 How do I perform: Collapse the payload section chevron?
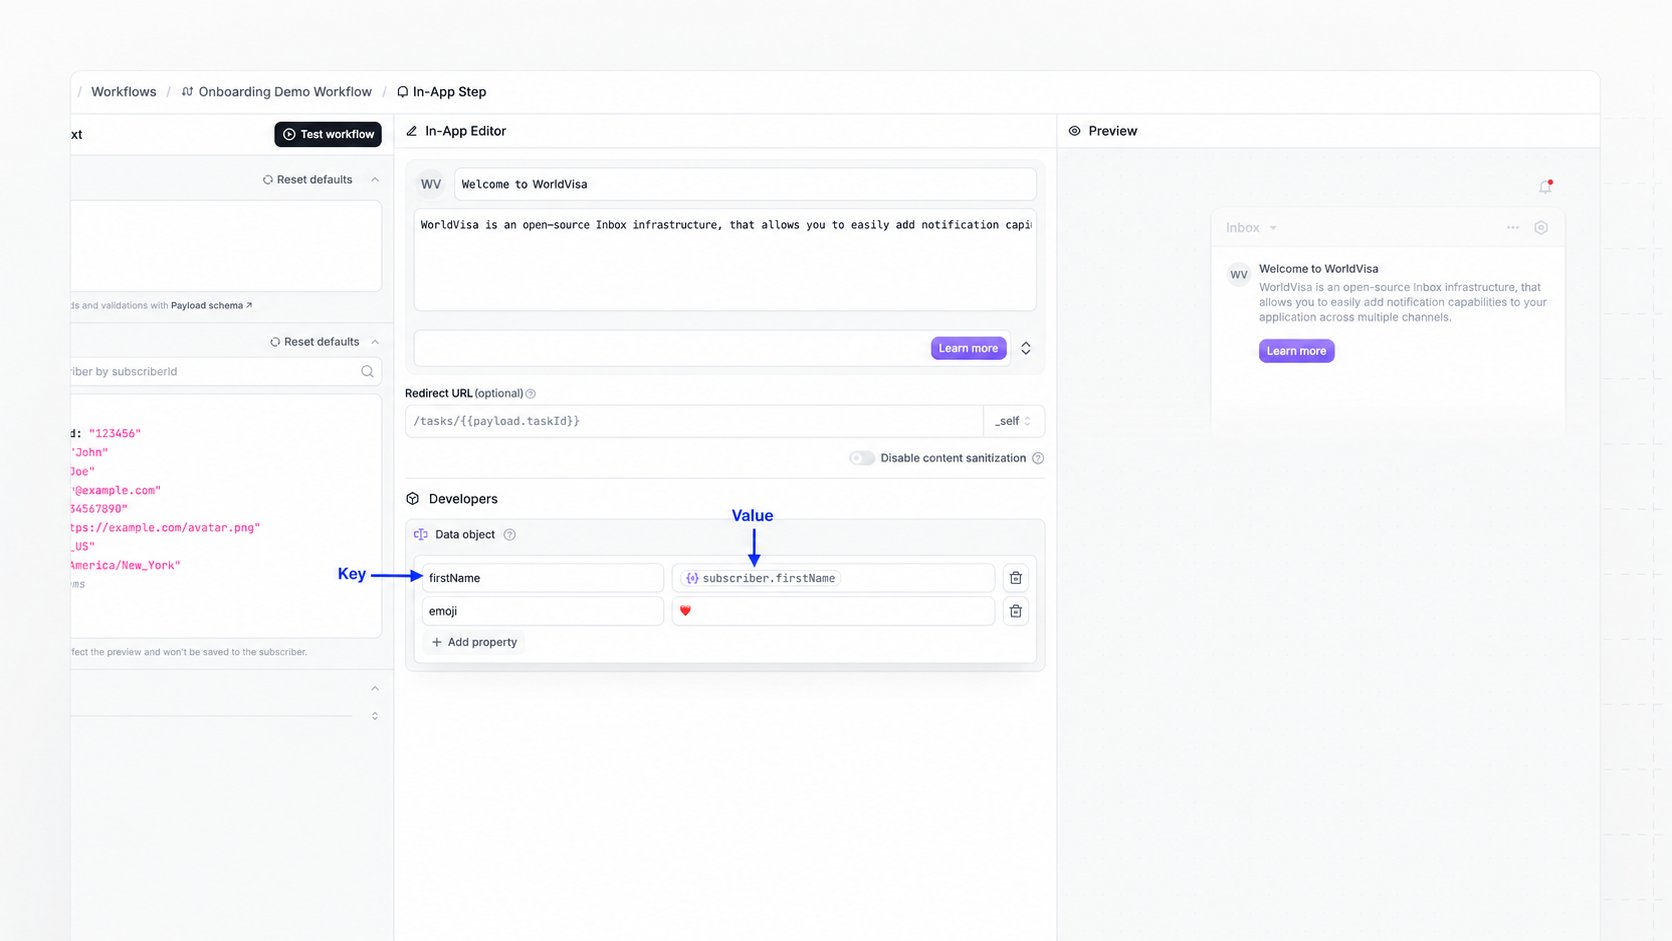(375, 180)
